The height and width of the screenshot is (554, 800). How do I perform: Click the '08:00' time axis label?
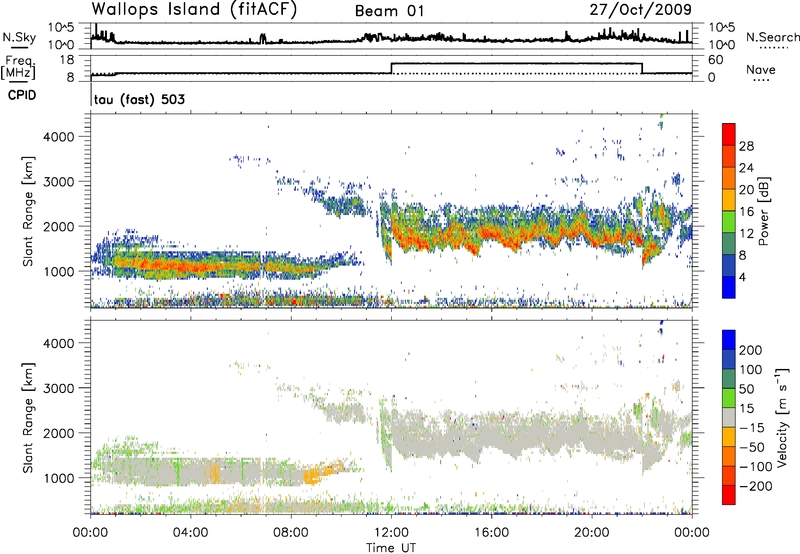(290, 533)
